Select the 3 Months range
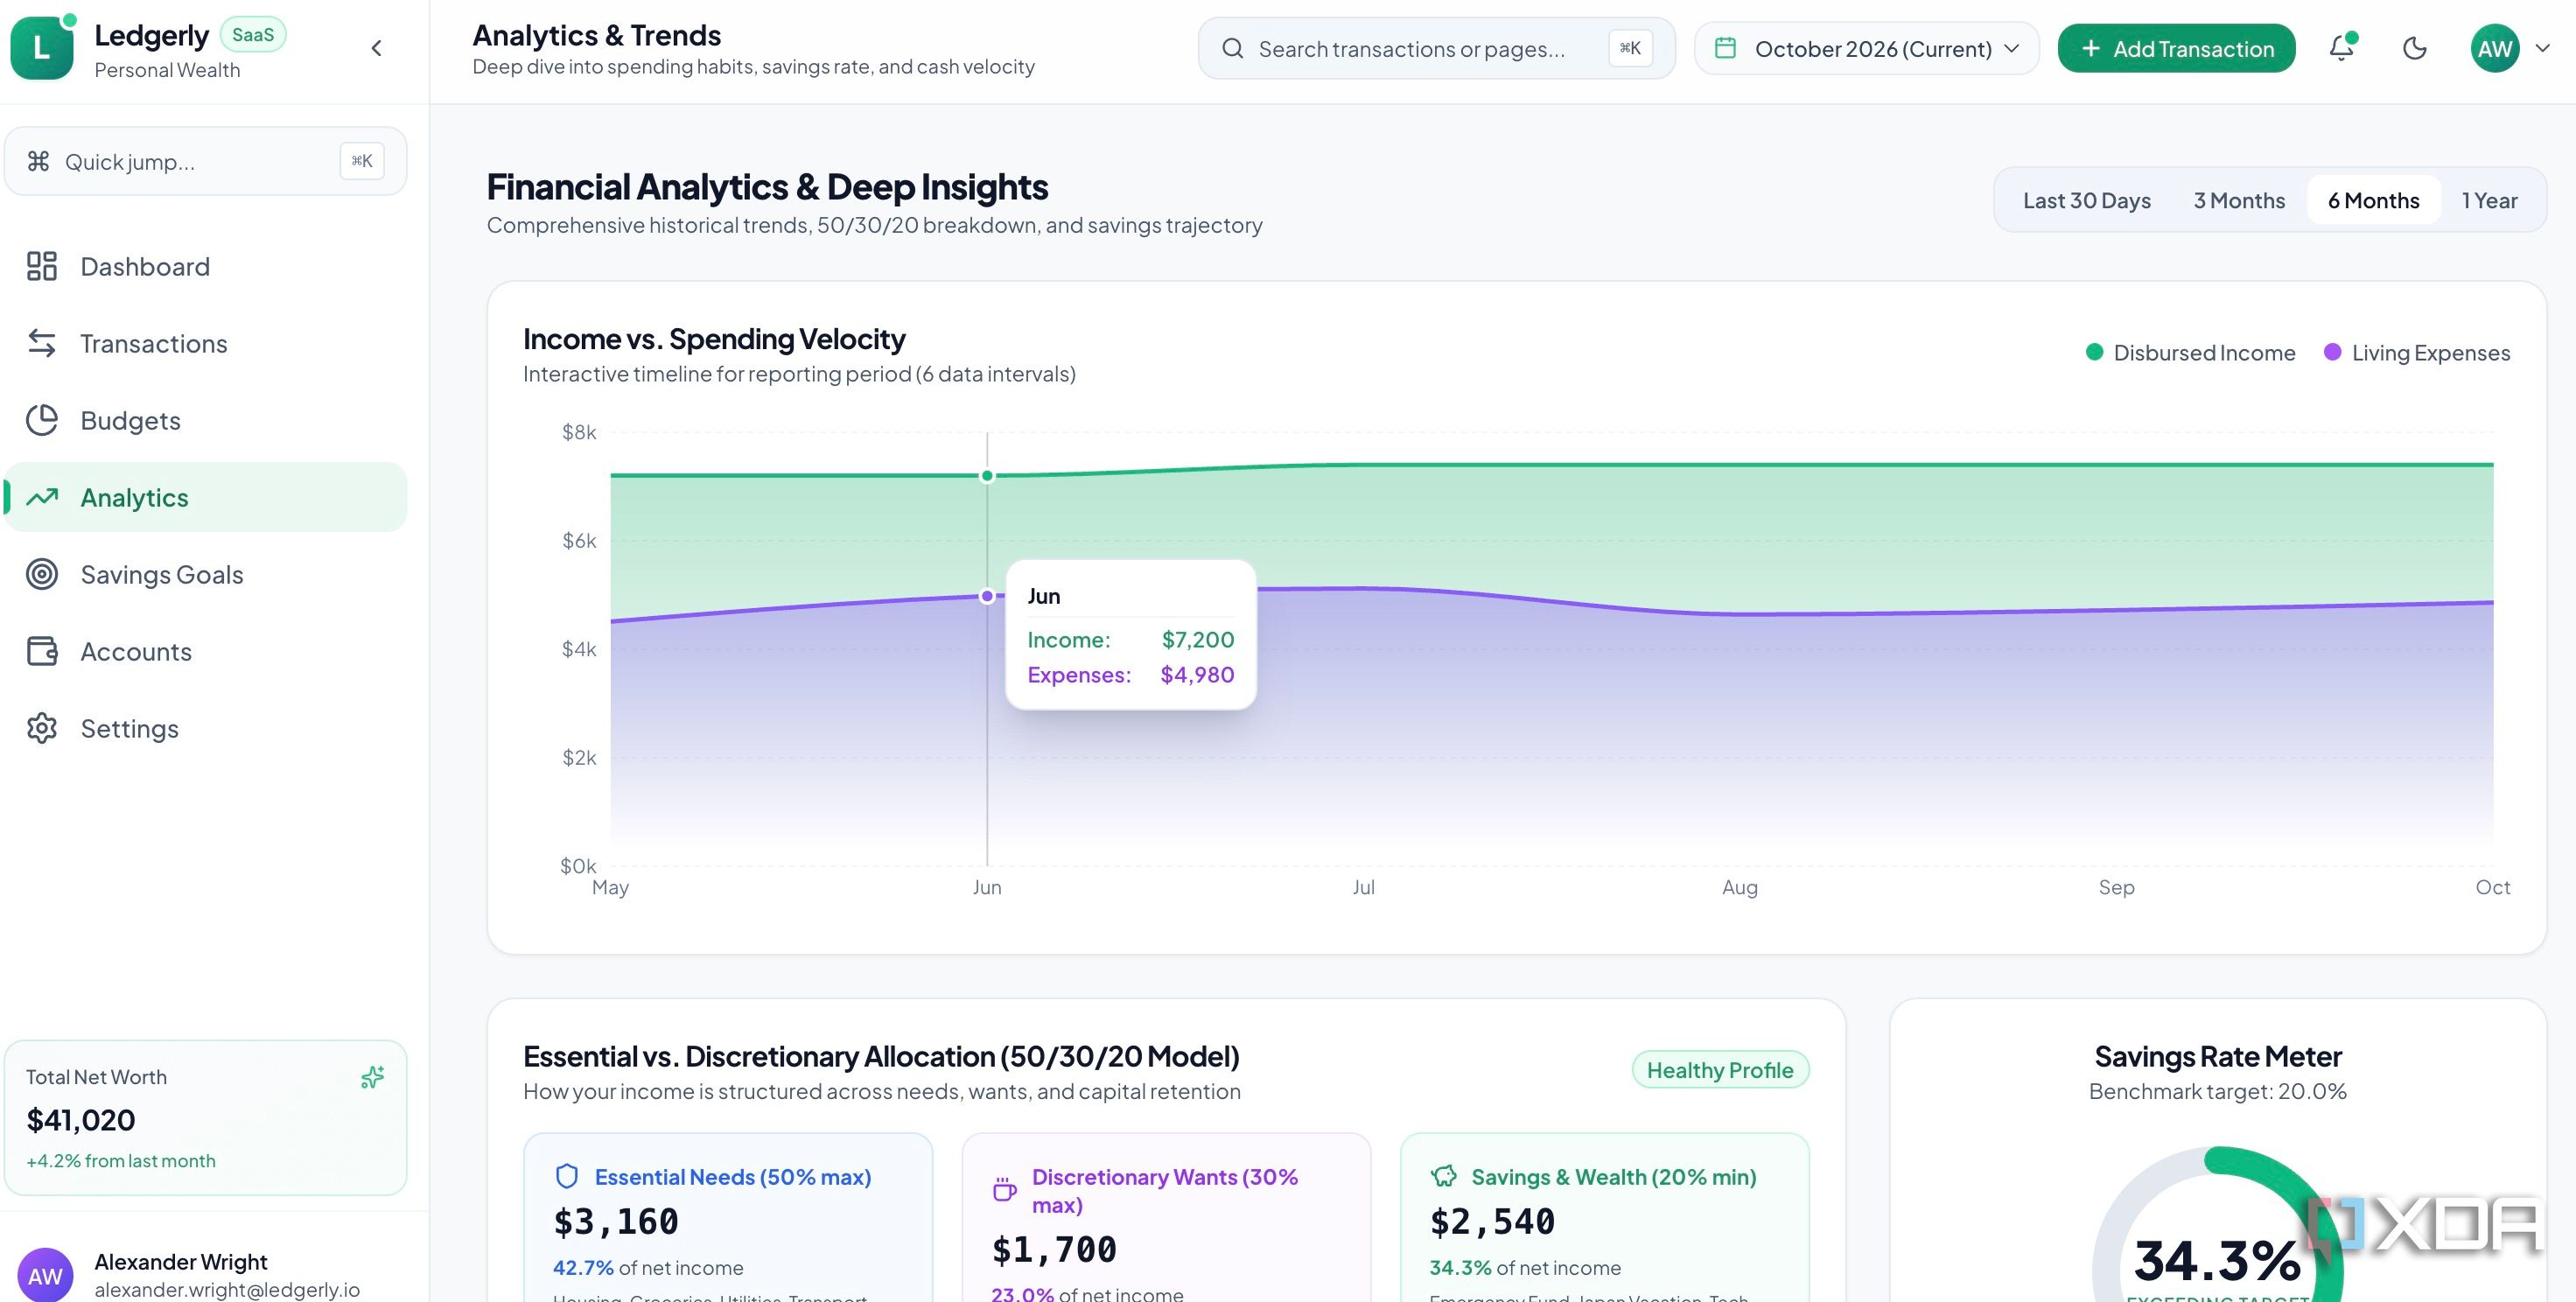 pyautogui.click(x=2239, y=200)
